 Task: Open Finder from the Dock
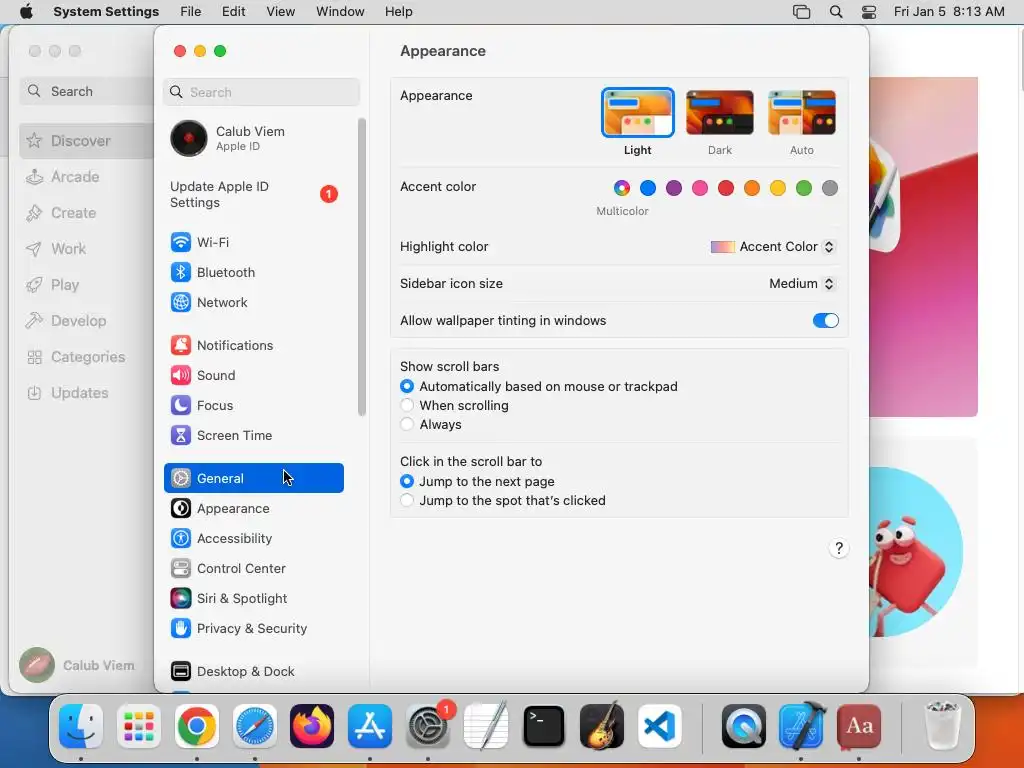point(81,726)
